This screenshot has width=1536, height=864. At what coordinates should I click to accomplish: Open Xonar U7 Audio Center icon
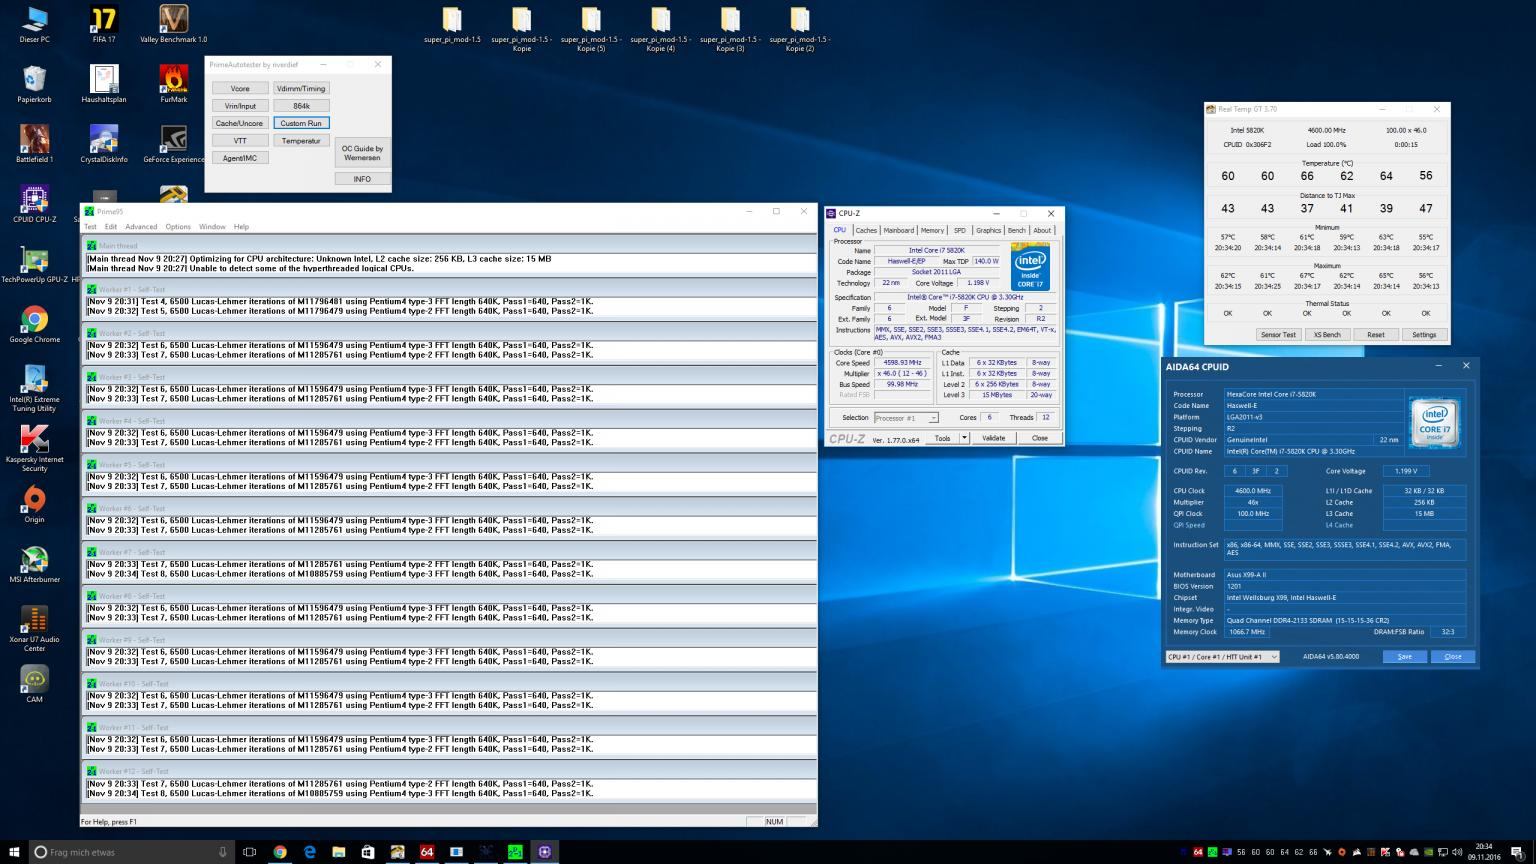34,628
